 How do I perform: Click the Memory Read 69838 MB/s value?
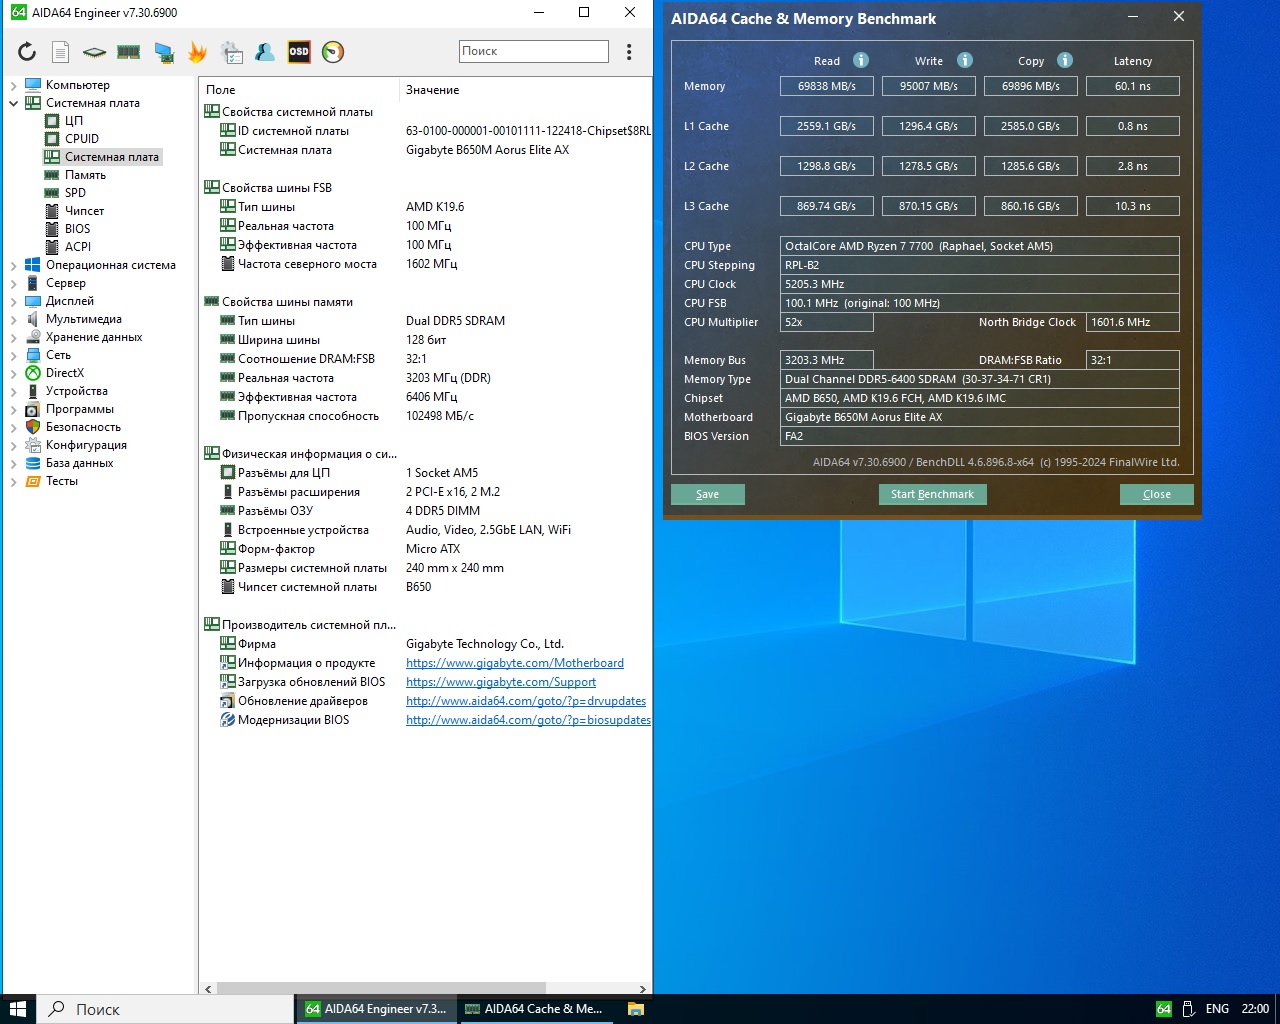827,86
